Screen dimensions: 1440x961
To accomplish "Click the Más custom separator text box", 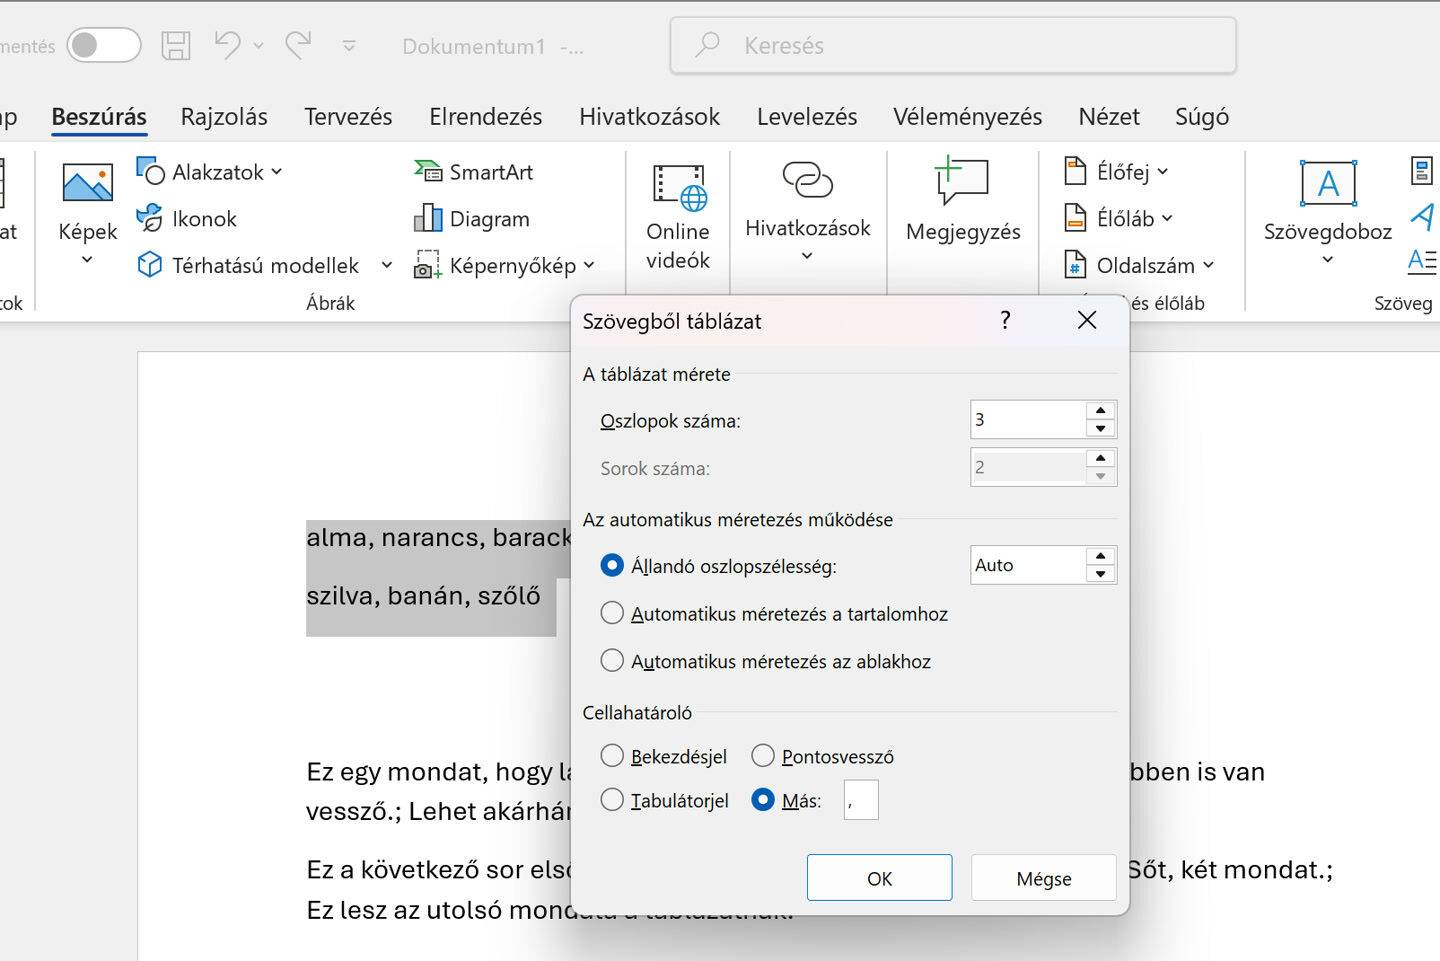I will pyautogui.click(x=861, y=800).
